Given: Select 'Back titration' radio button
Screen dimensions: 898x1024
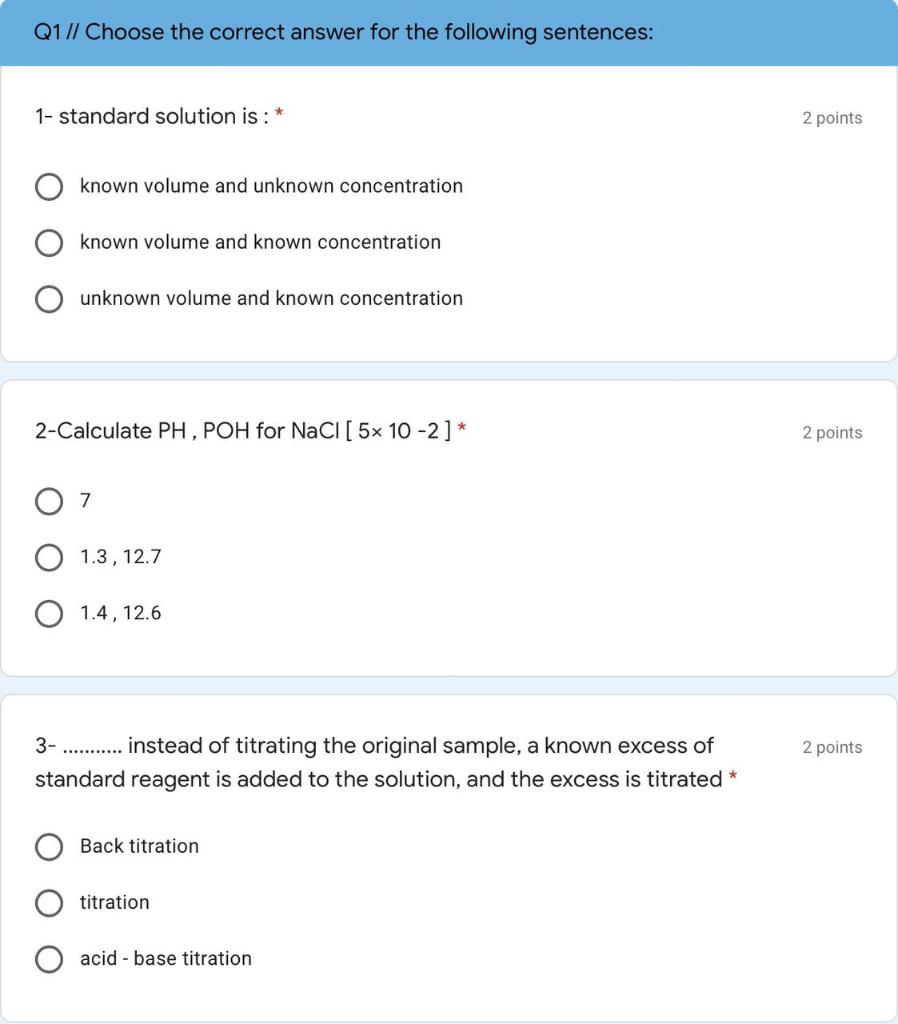Looking at the screenshot, I should click(x=49, y=847).
